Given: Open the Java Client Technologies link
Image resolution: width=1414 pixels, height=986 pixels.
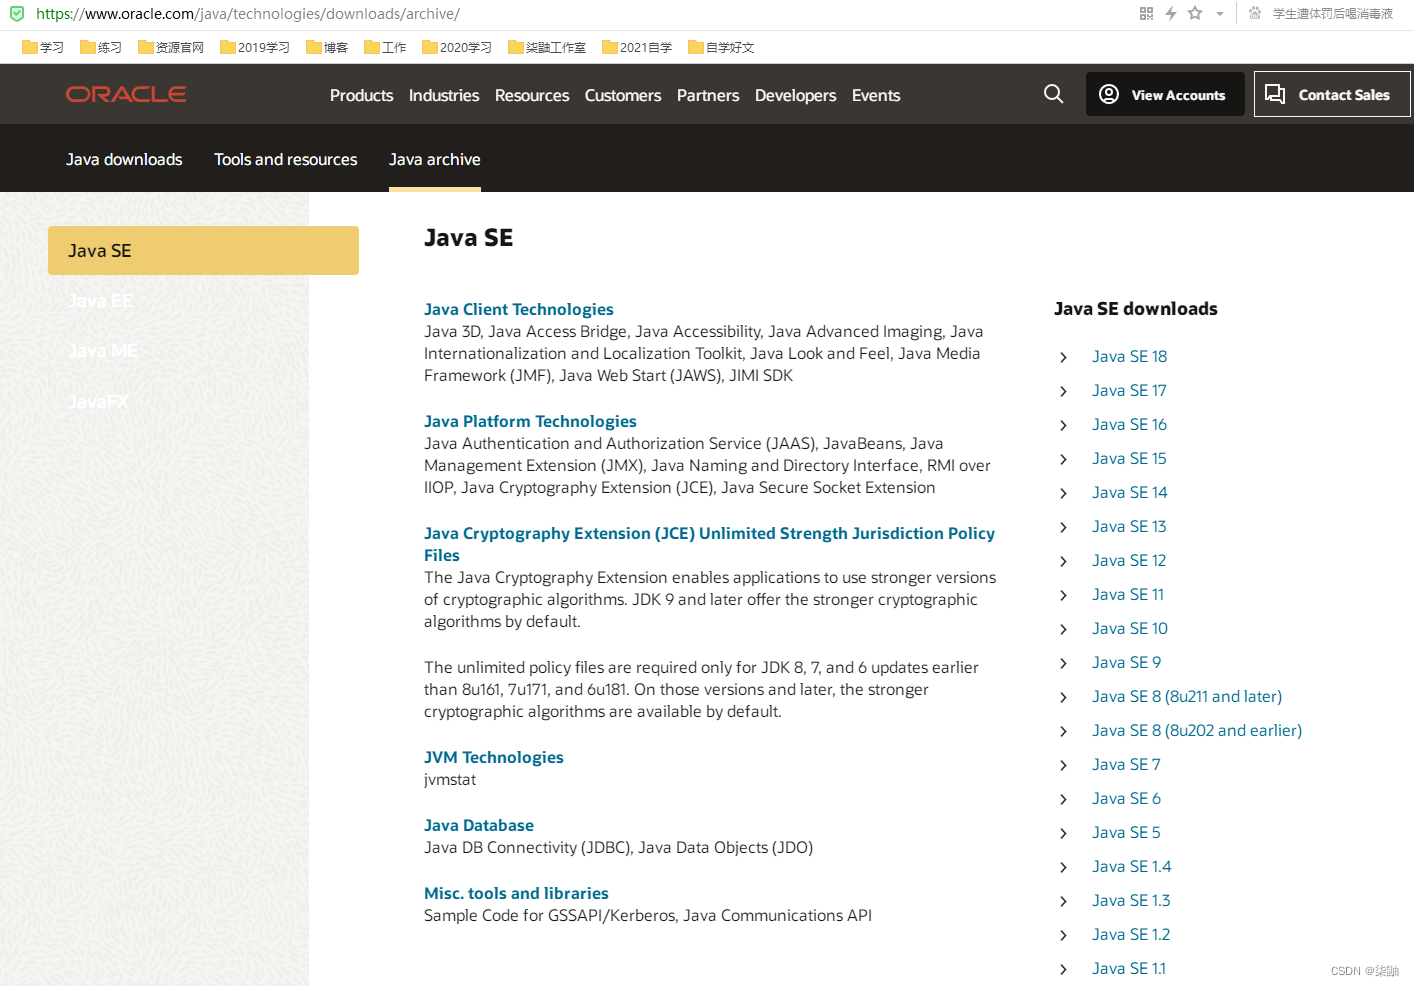Looking at the screenshot, I should [518, 309].
